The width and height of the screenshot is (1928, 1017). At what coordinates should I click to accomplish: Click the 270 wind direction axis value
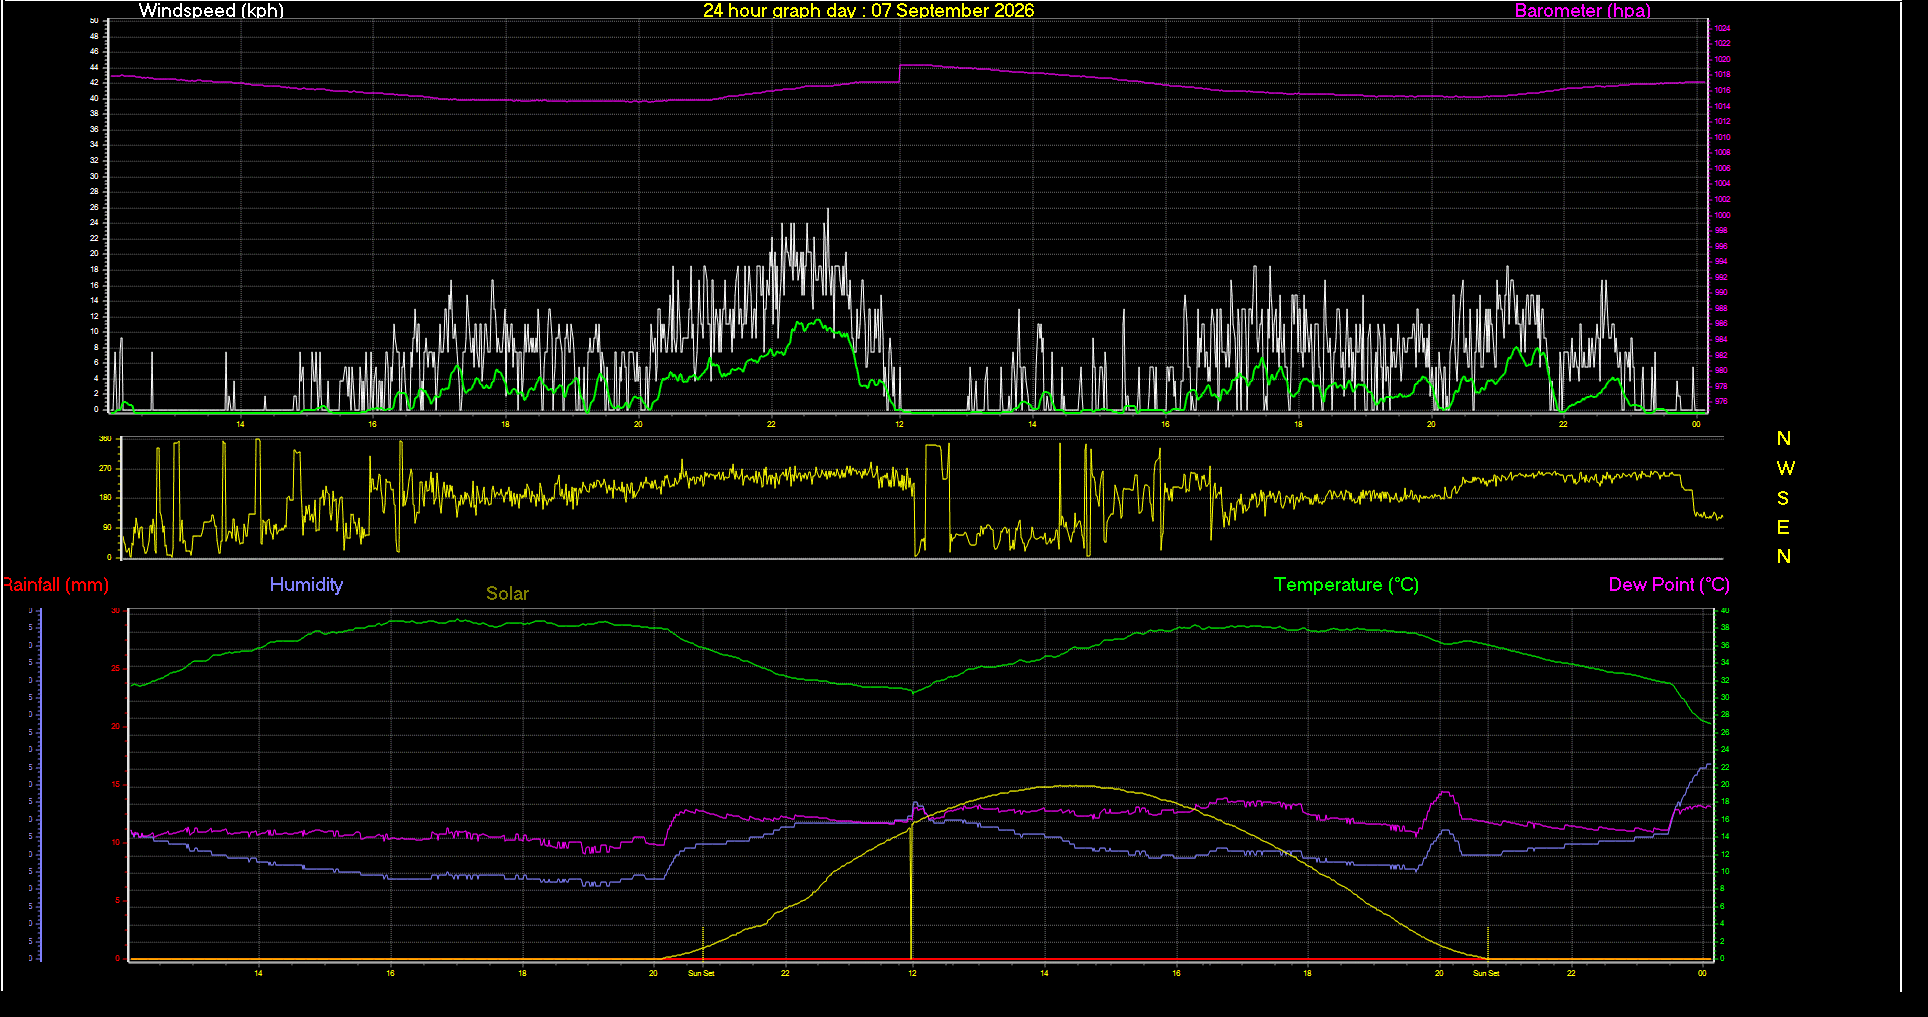point(105,468)
